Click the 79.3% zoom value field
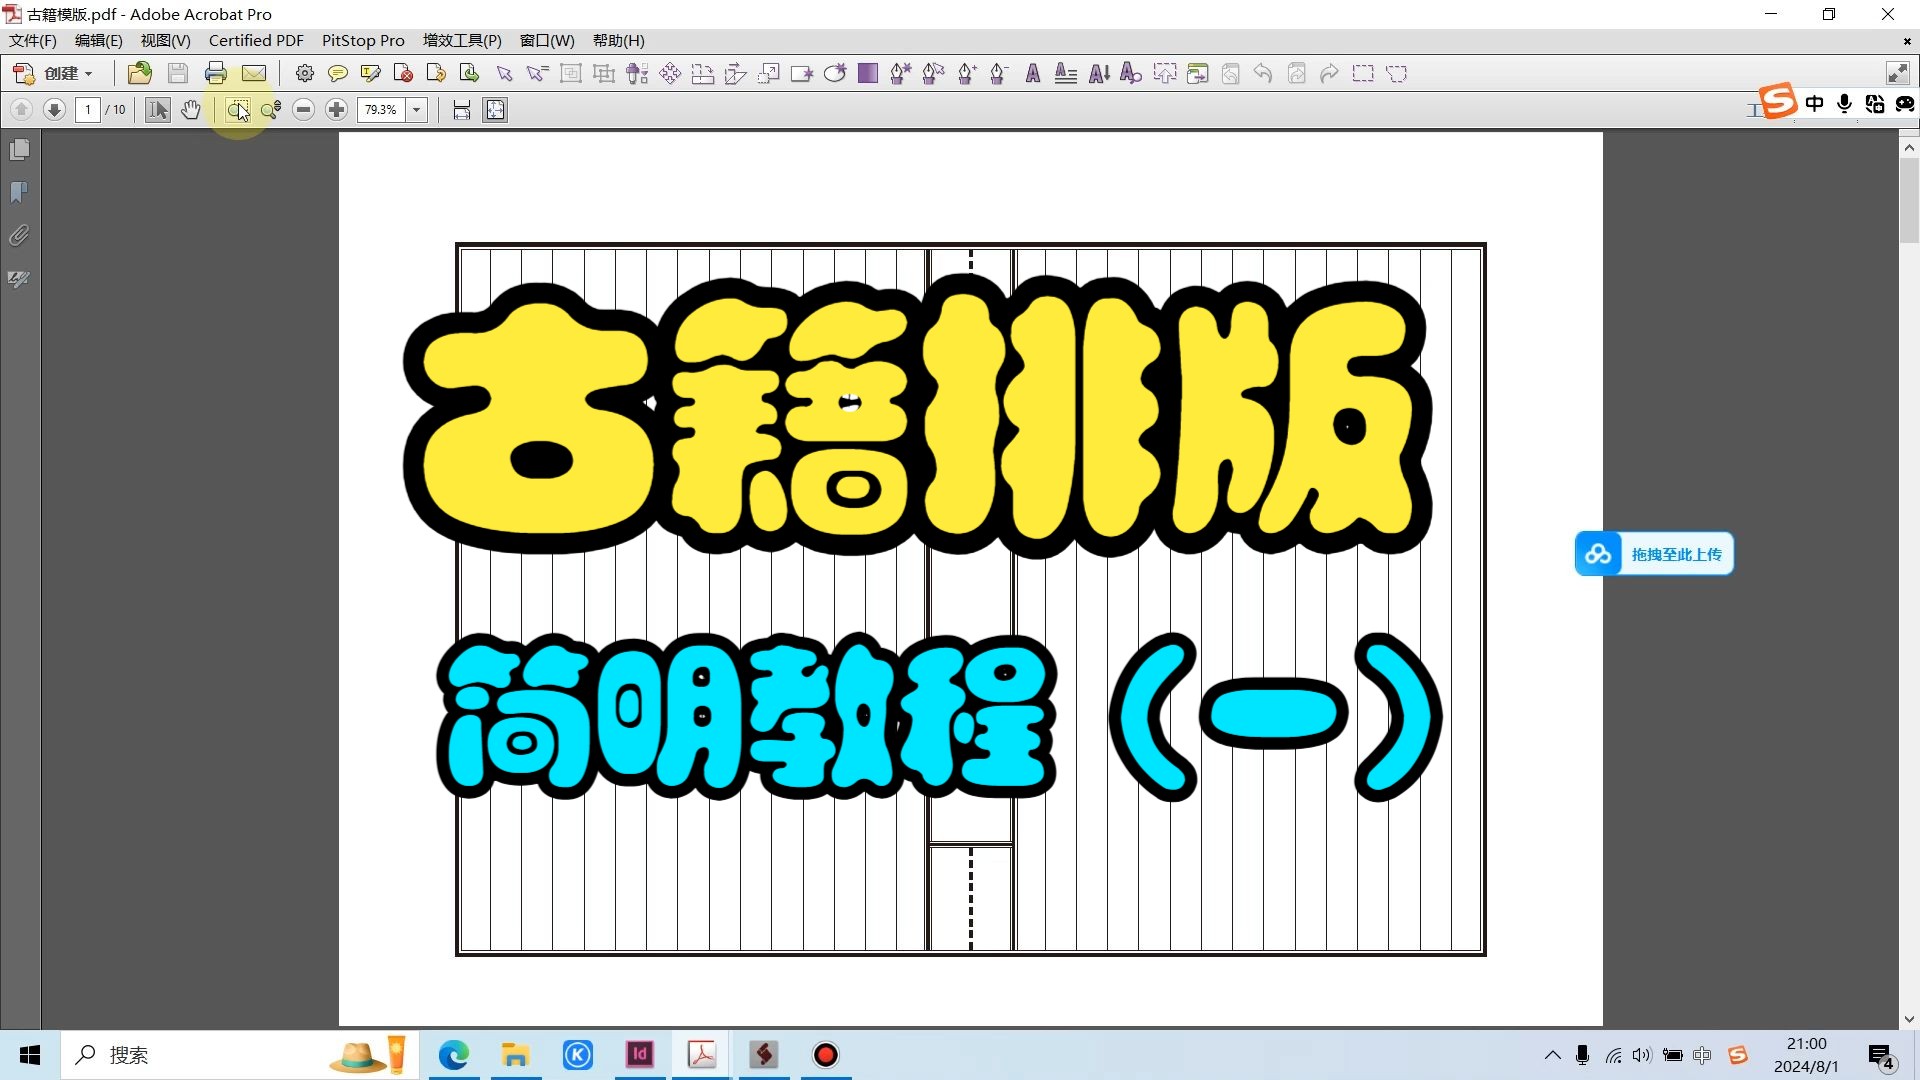 coord(381,109)
